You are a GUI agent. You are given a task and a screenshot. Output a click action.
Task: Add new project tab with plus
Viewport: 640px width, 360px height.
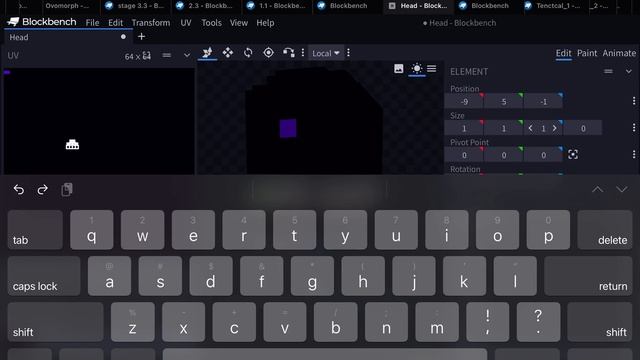pyautogui.click(x=141, y=37)
